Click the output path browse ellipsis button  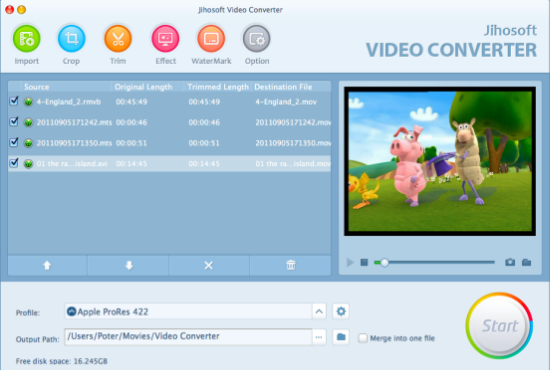click(319, 337)
